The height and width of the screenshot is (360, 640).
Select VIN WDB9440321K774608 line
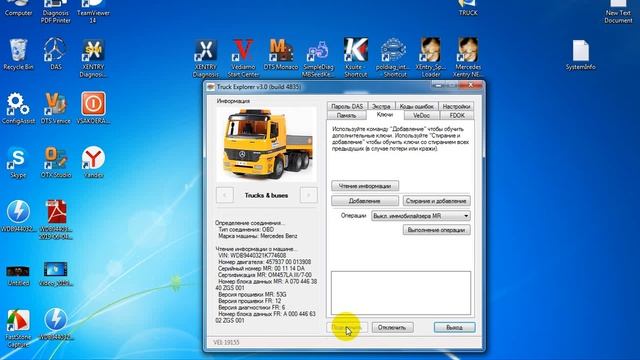coord(252,255)
